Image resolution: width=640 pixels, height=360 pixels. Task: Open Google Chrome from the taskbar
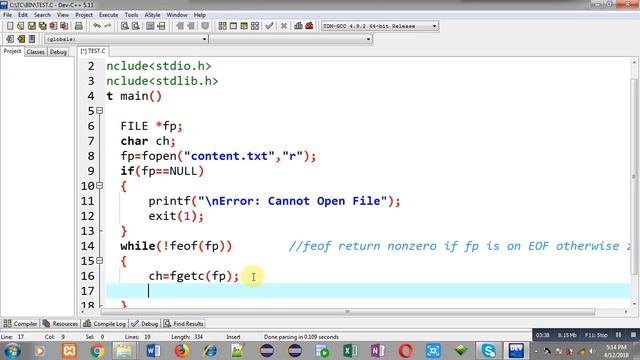click(x=97, y=351)
